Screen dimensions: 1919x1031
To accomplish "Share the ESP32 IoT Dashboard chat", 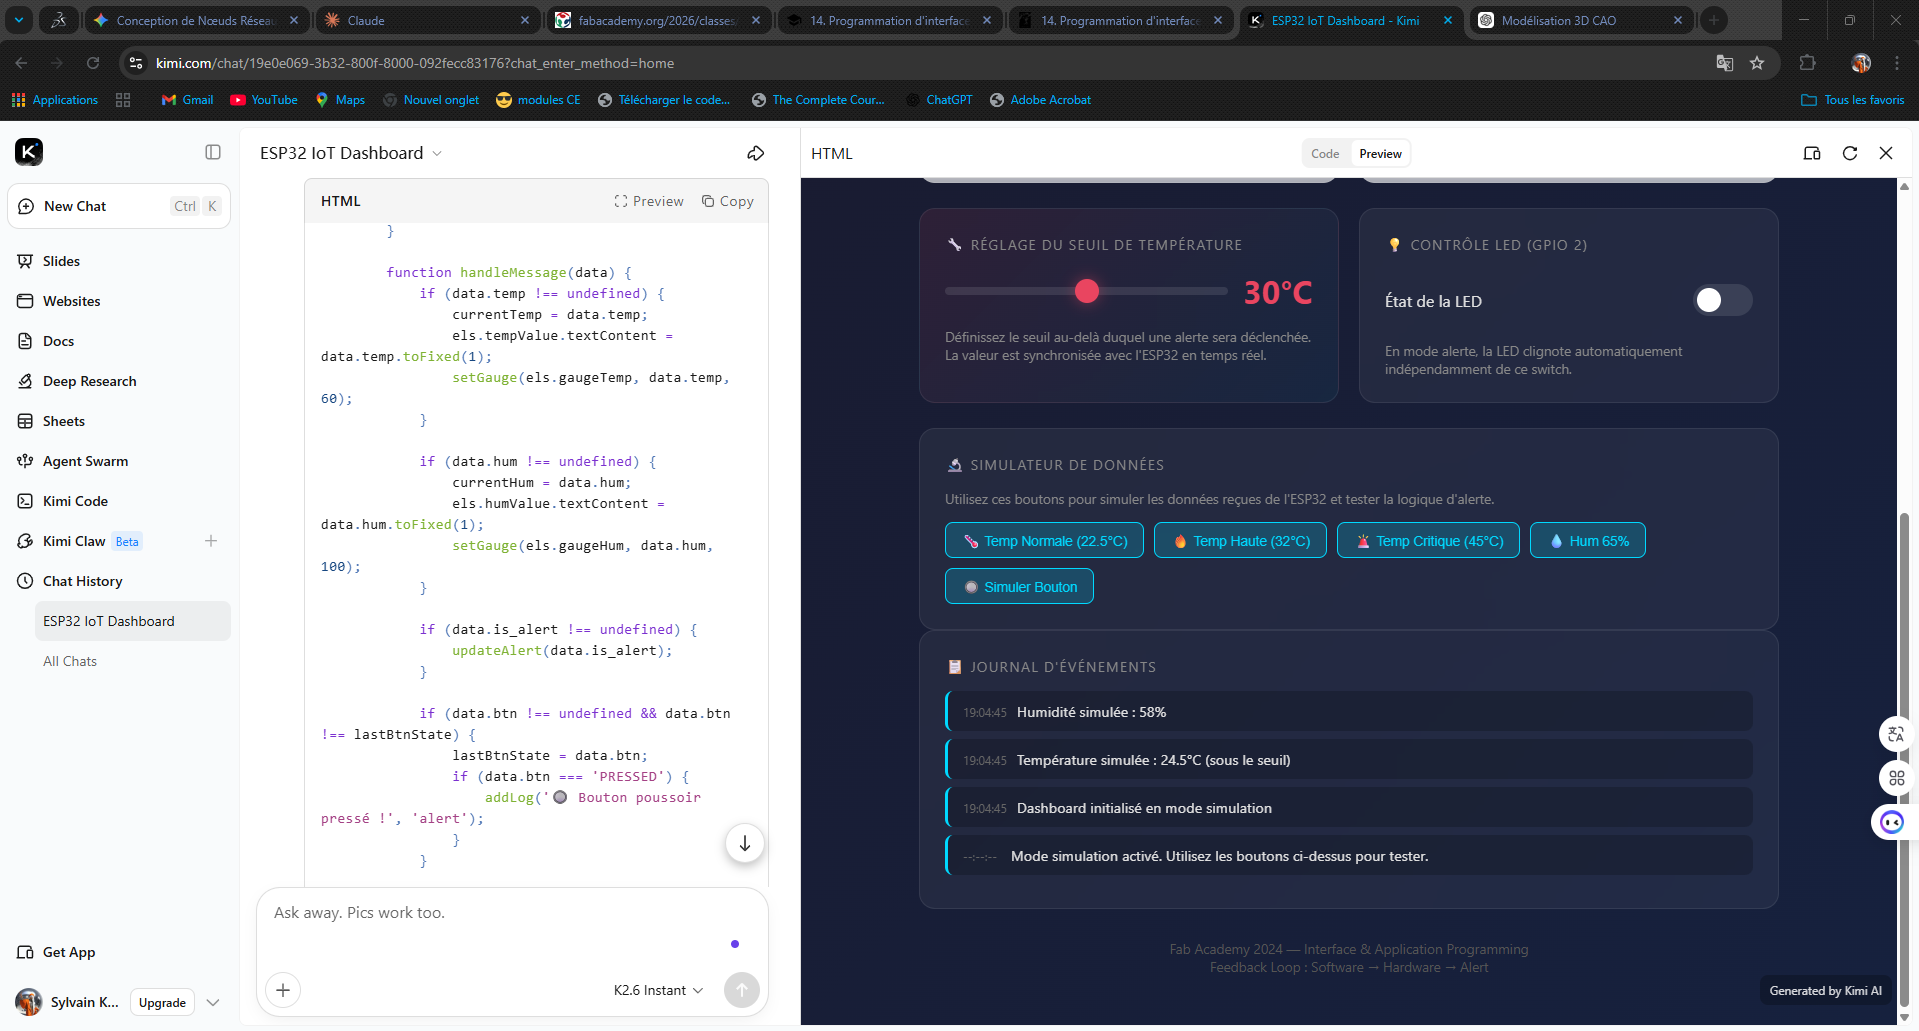I will click(x=756, y=153).
